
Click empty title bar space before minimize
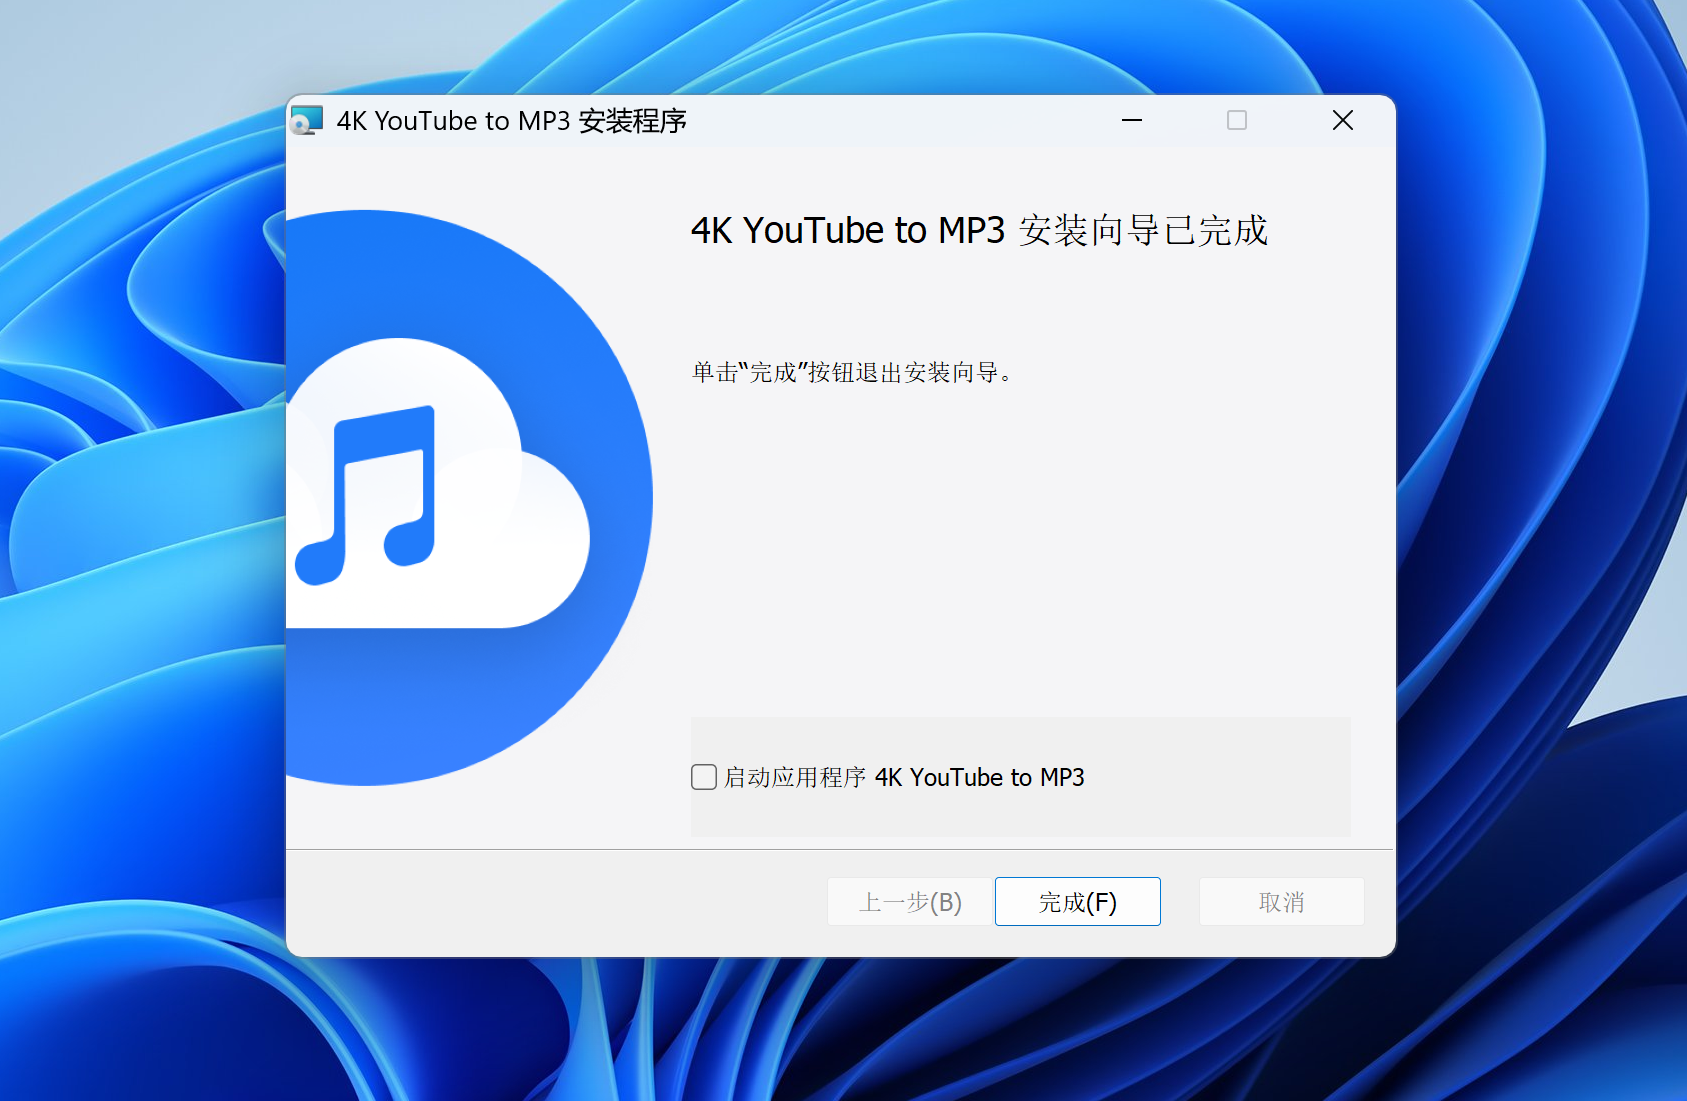click(900, 121)
